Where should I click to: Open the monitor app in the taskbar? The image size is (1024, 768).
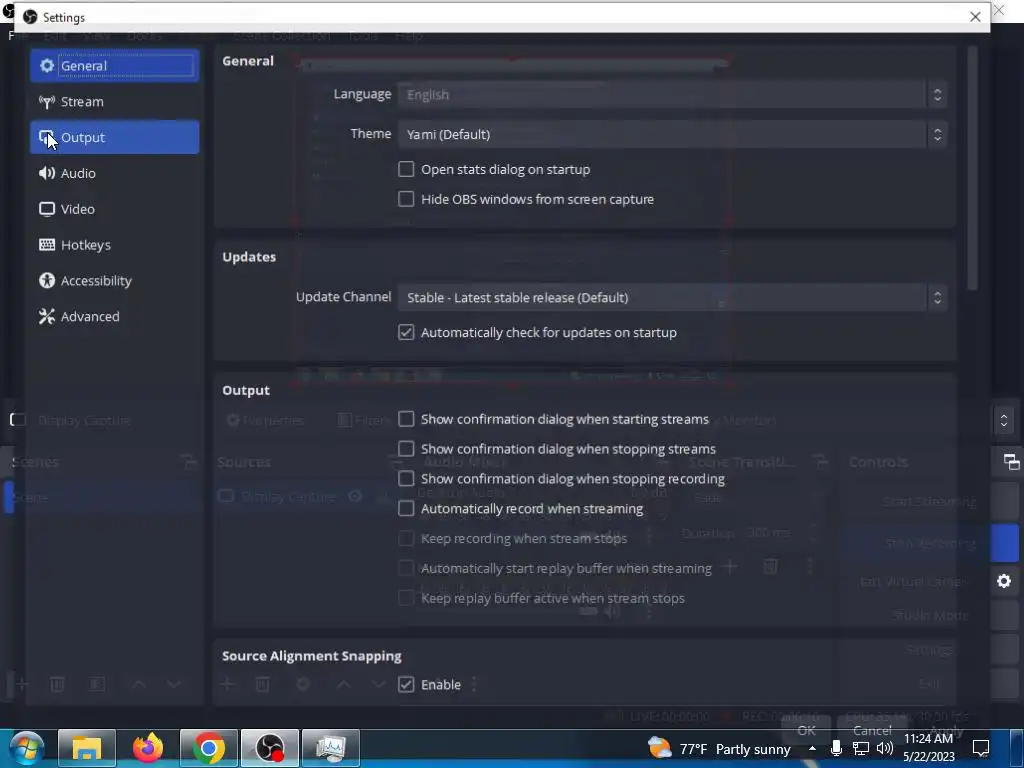[x=330, y=748]
